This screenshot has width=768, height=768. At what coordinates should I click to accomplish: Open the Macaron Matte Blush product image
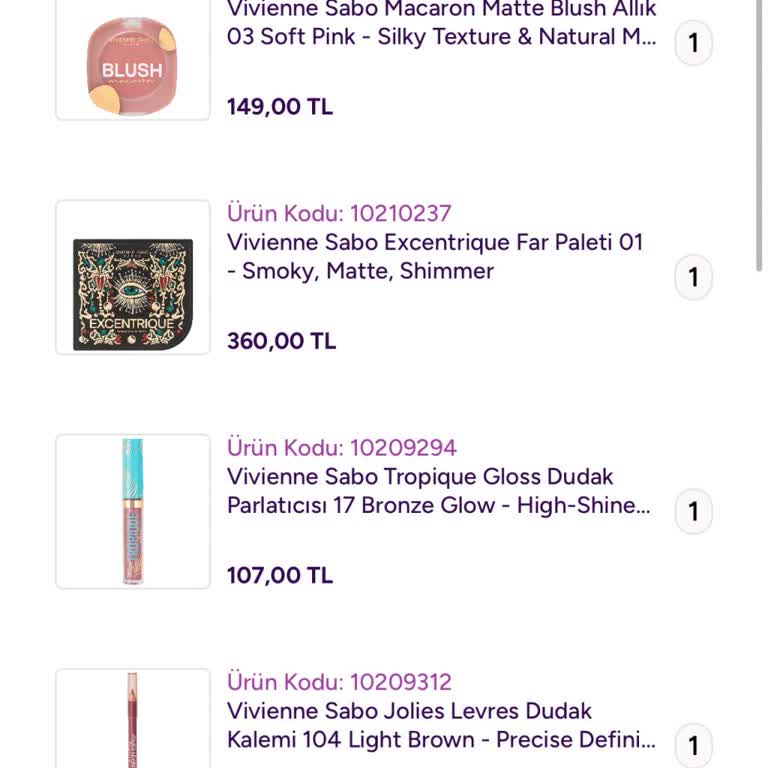pos(132,61)
